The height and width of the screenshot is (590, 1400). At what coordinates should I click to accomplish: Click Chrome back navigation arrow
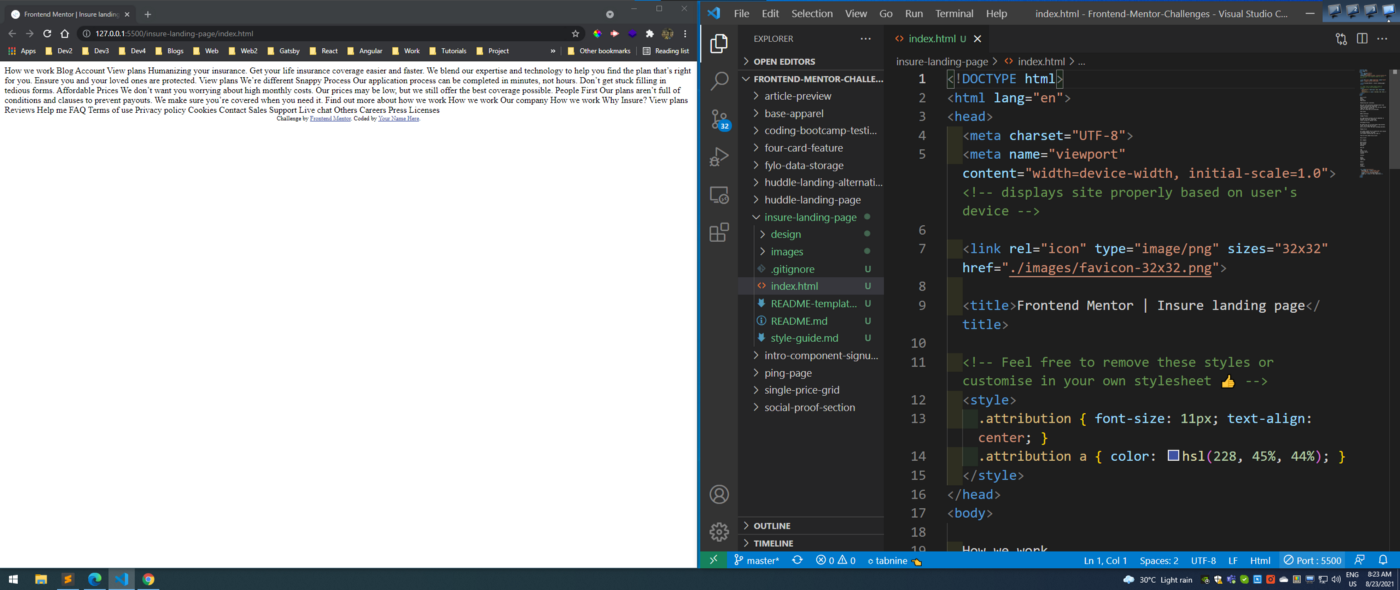coord(12,33)
